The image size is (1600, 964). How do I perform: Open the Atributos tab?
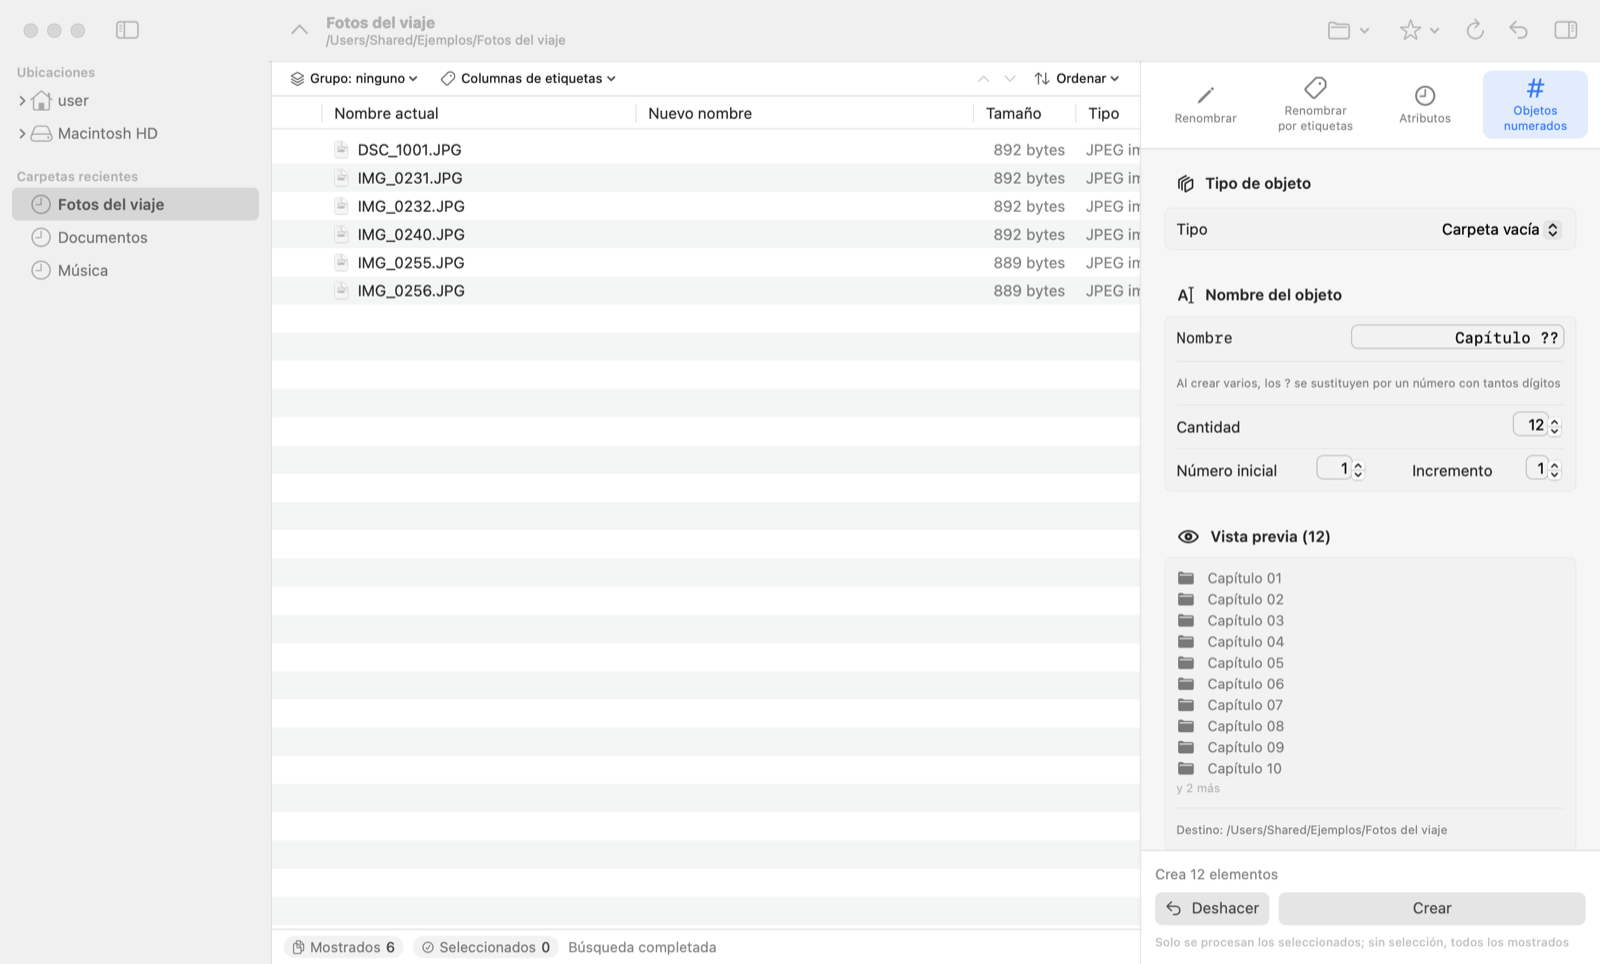click(1425, 104)
